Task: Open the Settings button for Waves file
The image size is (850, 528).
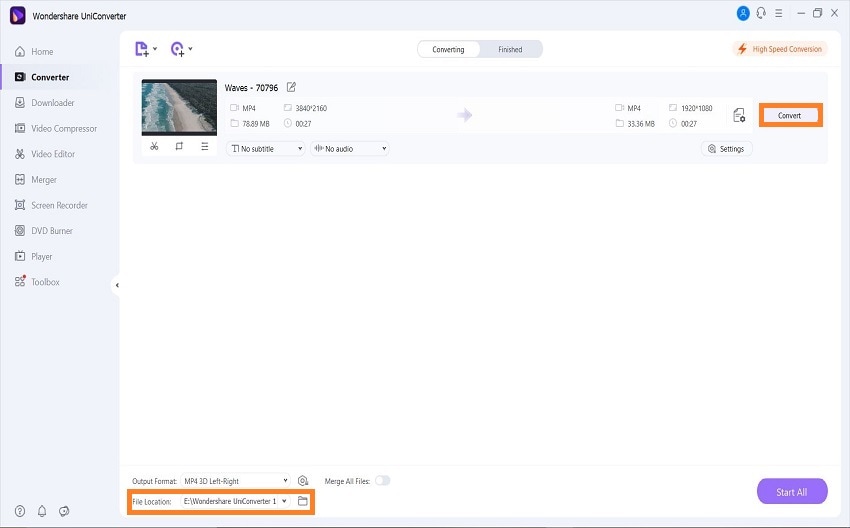Action: point(726,149)
